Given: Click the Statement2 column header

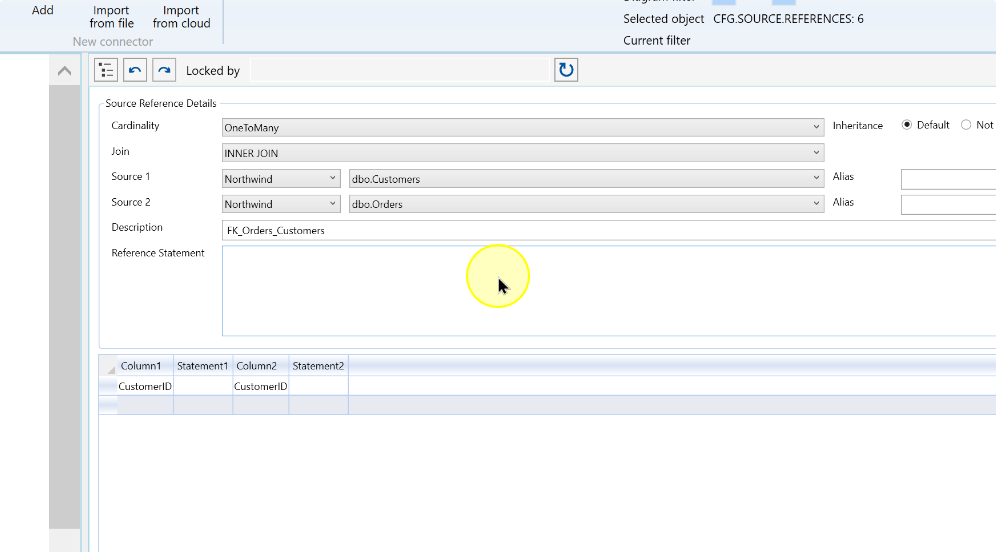Looking at the screenshot, I should tap(318, 366).
